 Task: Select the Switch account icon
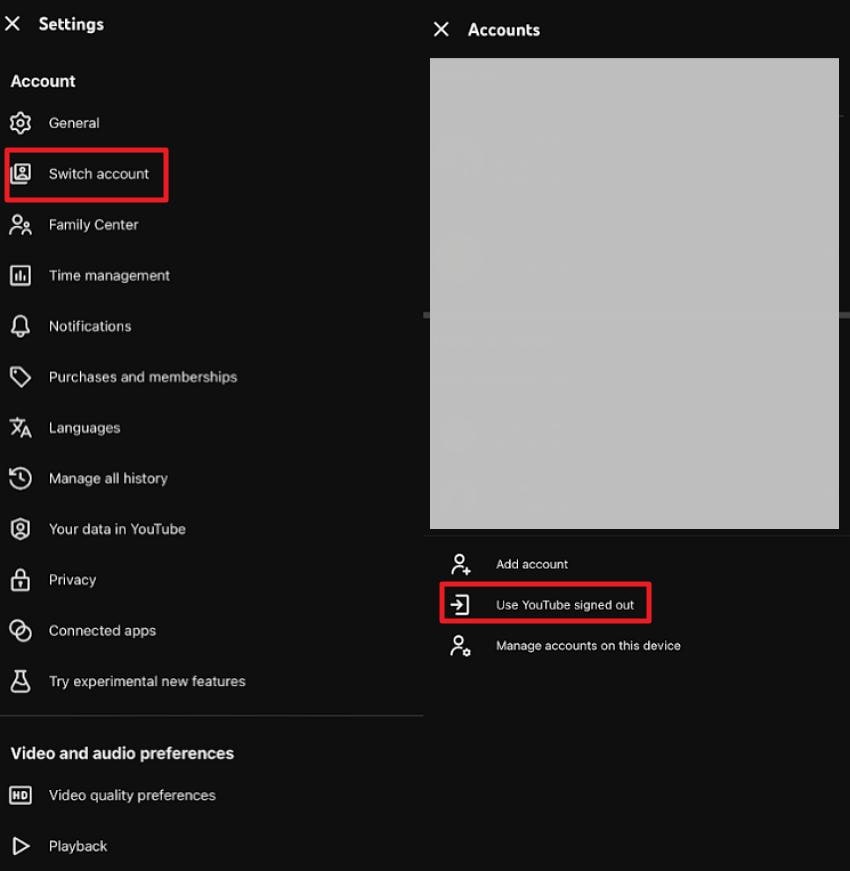coord(21,173)
